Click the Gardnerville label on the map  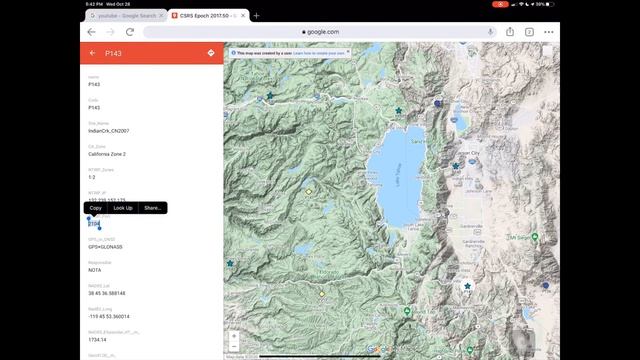pyautogui.click(x=471, y=226)
